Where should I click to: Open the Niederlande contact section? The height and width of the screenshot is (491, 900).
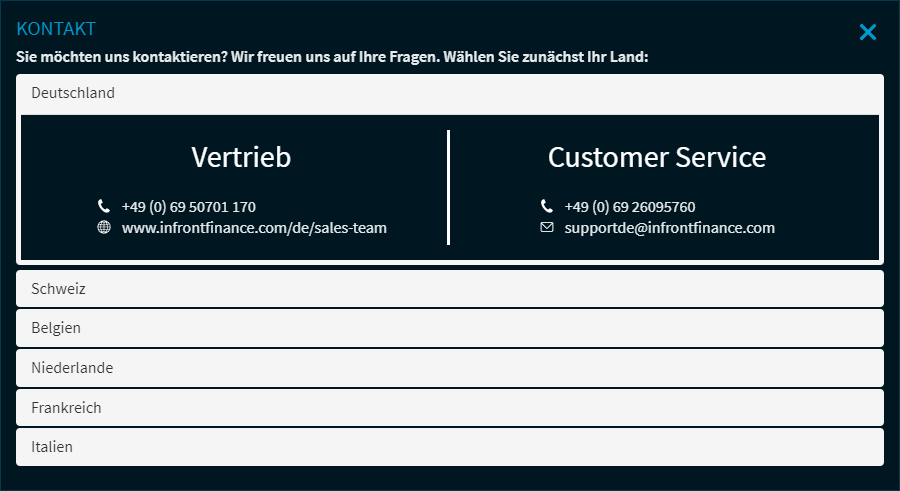point(449,368)
